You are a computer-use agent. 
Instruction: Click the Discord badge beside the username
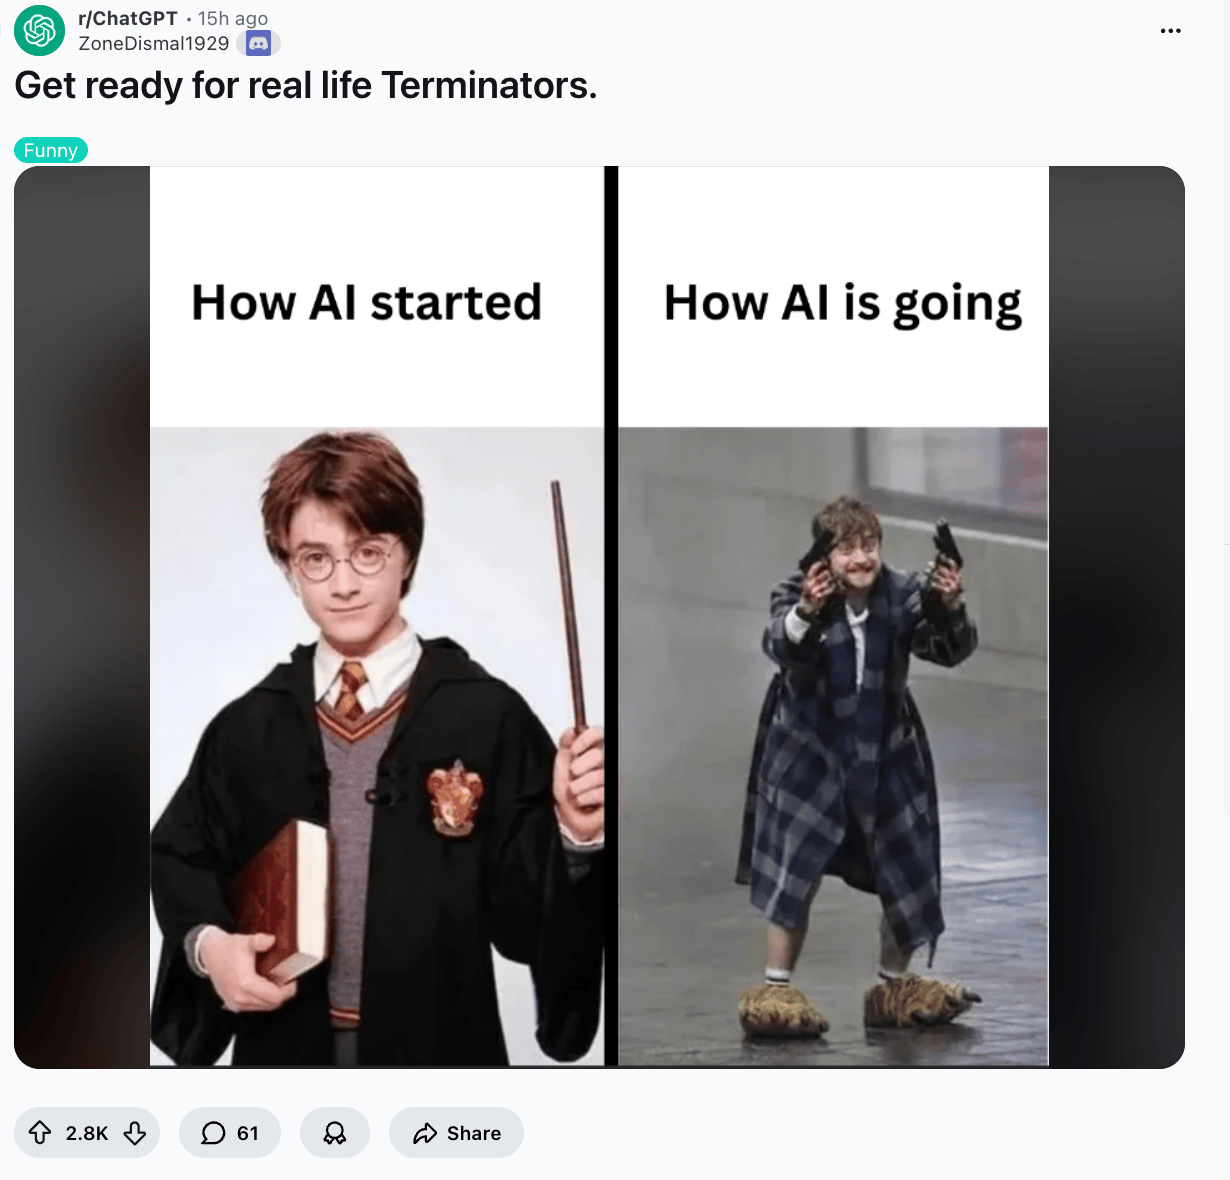coord(259,44)
